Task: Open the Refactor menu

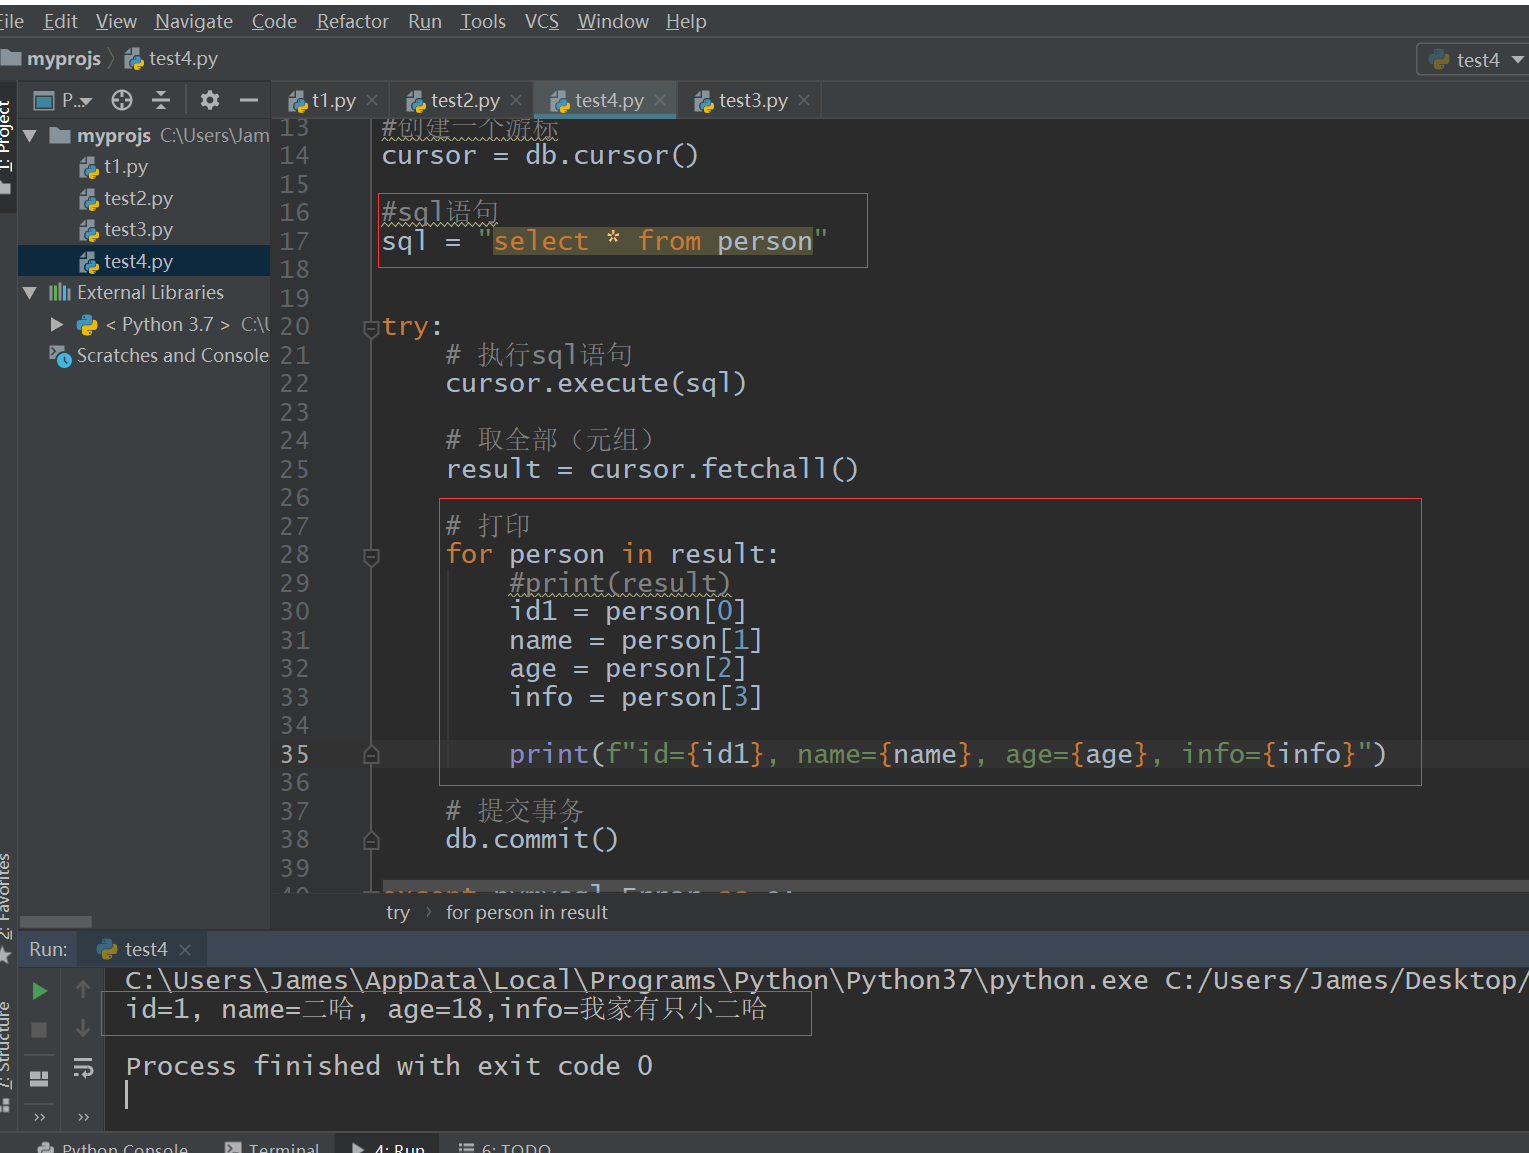Action: point(352,20)
